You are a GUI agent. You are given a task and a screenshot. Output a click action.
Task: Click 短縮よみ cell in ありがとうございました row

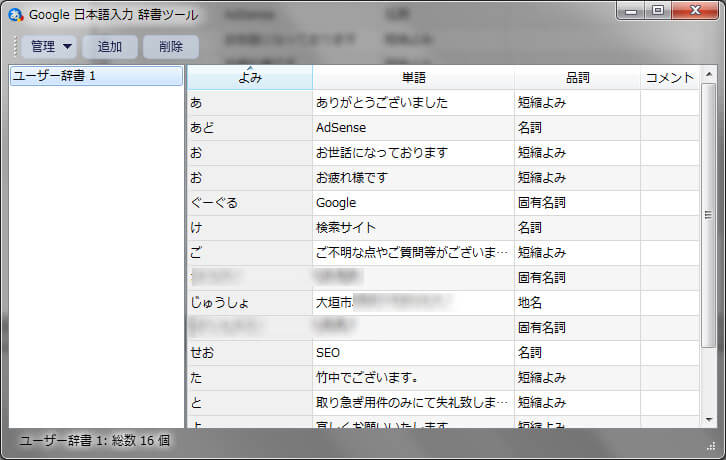(577, 102)
